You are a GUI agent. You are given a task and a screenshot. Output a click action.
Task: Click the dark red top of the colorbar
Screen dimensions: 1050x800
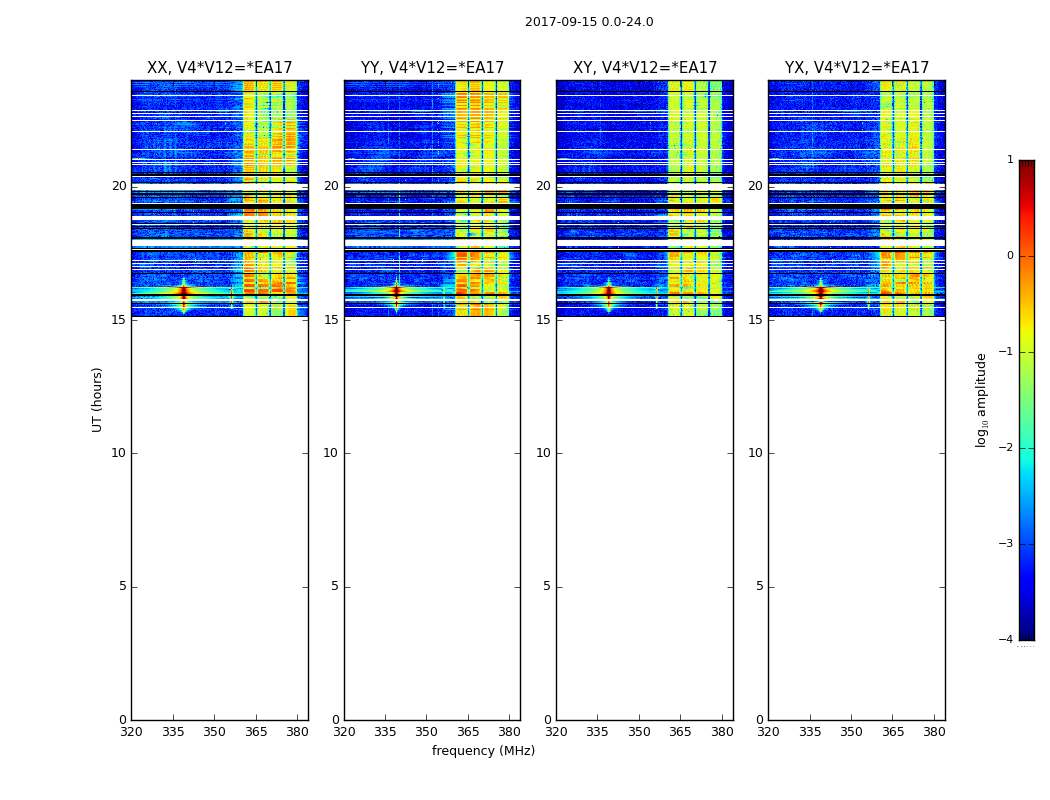1027,166
